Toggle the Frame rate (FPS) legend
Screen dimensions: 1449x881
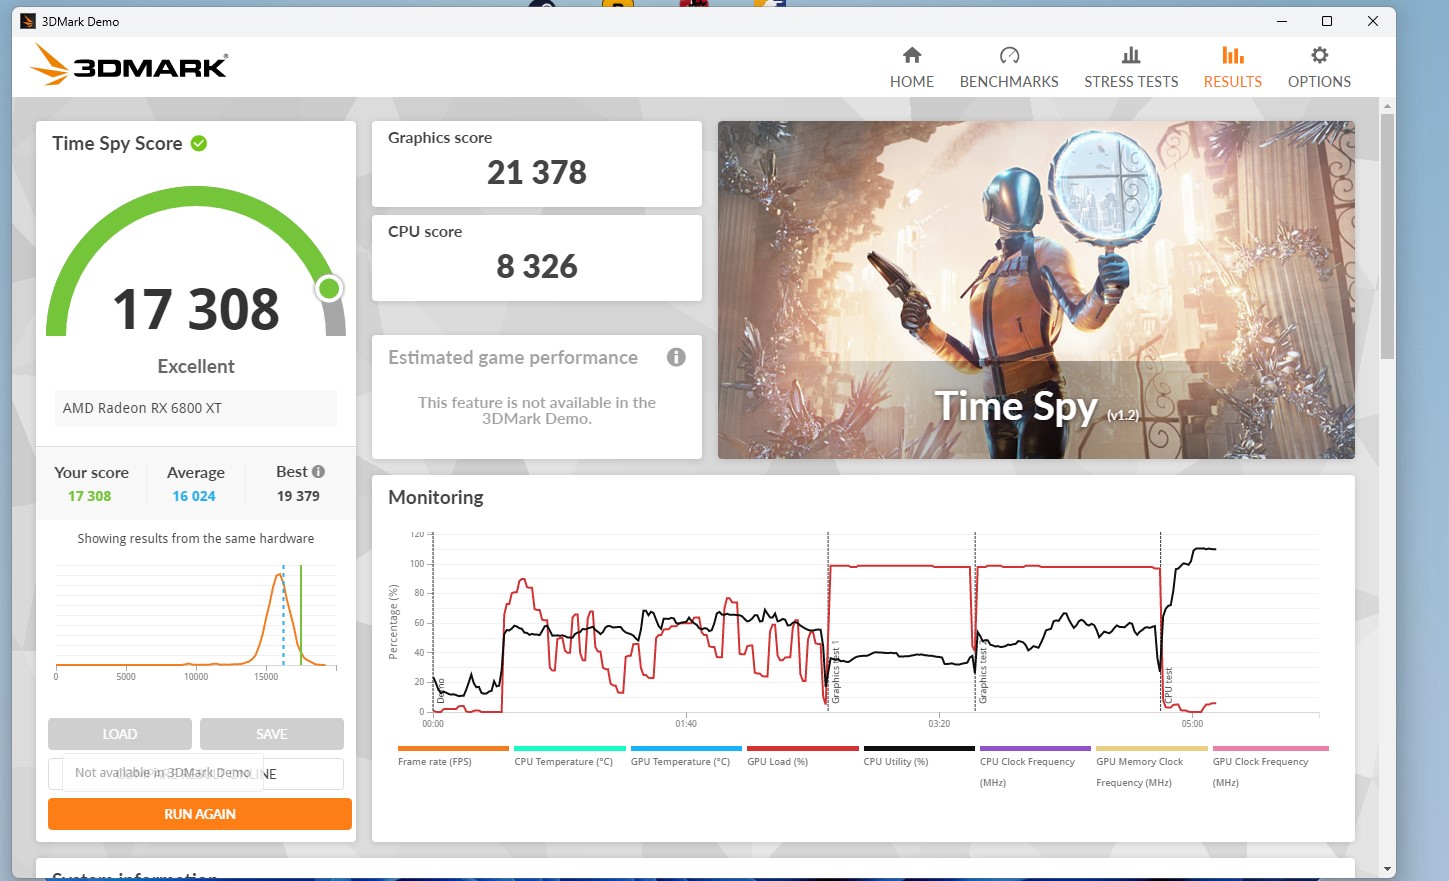[x=453, y=756]
